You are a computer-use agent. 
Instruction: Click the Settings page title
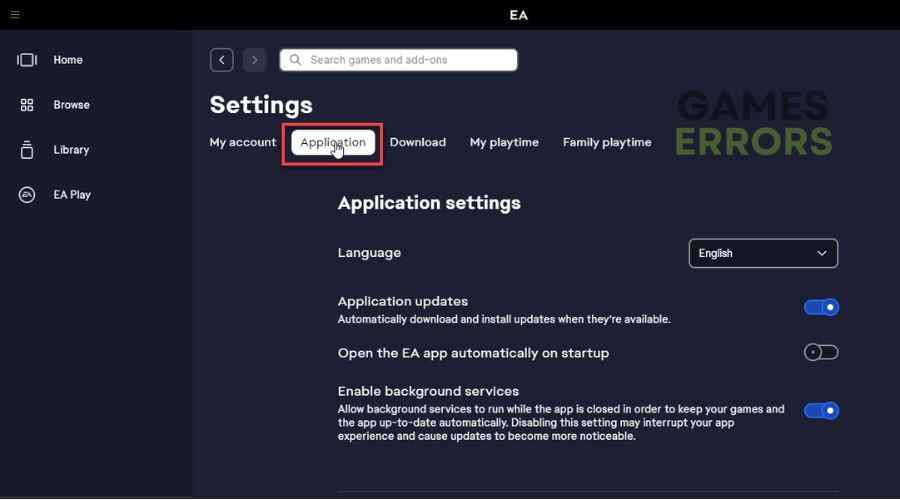click(261, 105)
